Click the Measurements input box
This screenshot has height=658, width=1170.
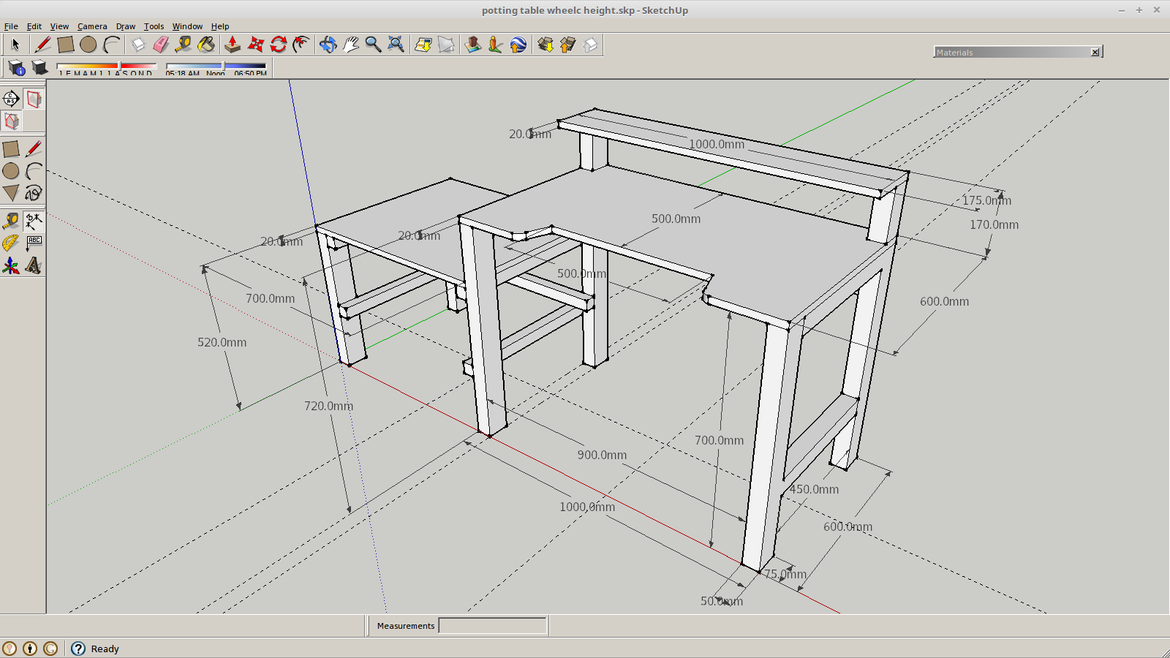[492, 626]
